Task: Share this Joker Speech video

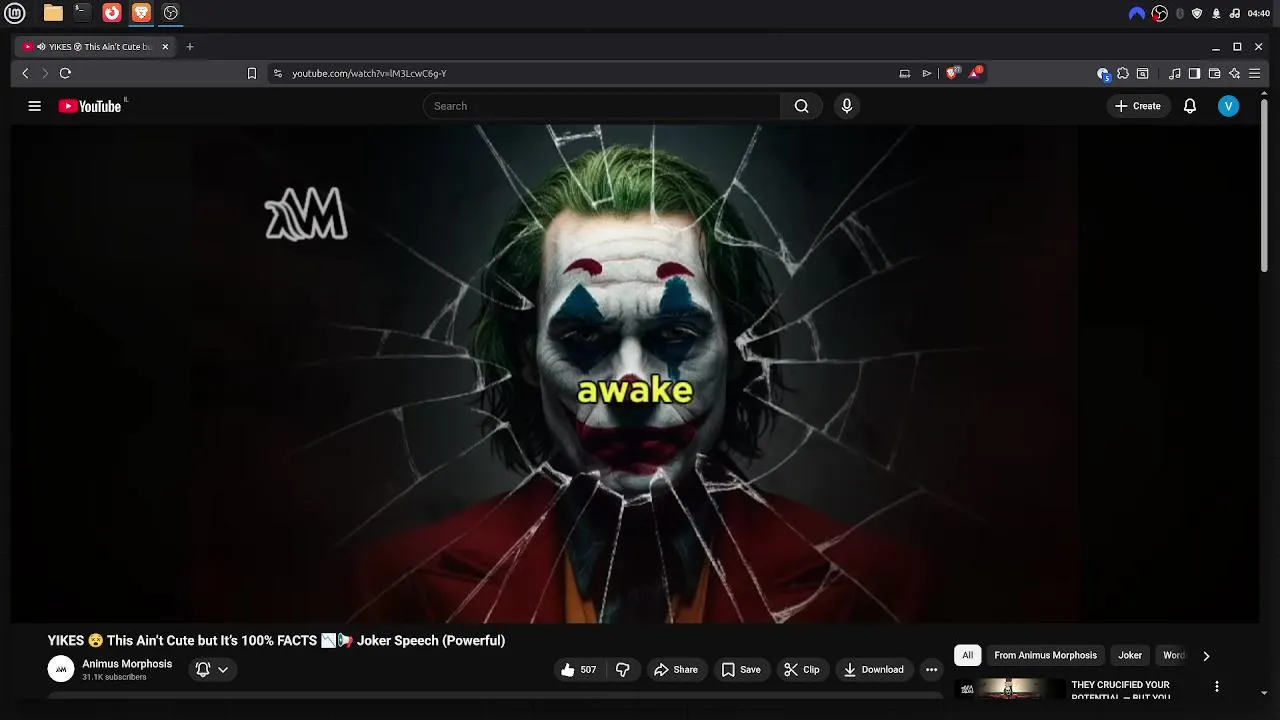Action: click(x=676, y=670)
